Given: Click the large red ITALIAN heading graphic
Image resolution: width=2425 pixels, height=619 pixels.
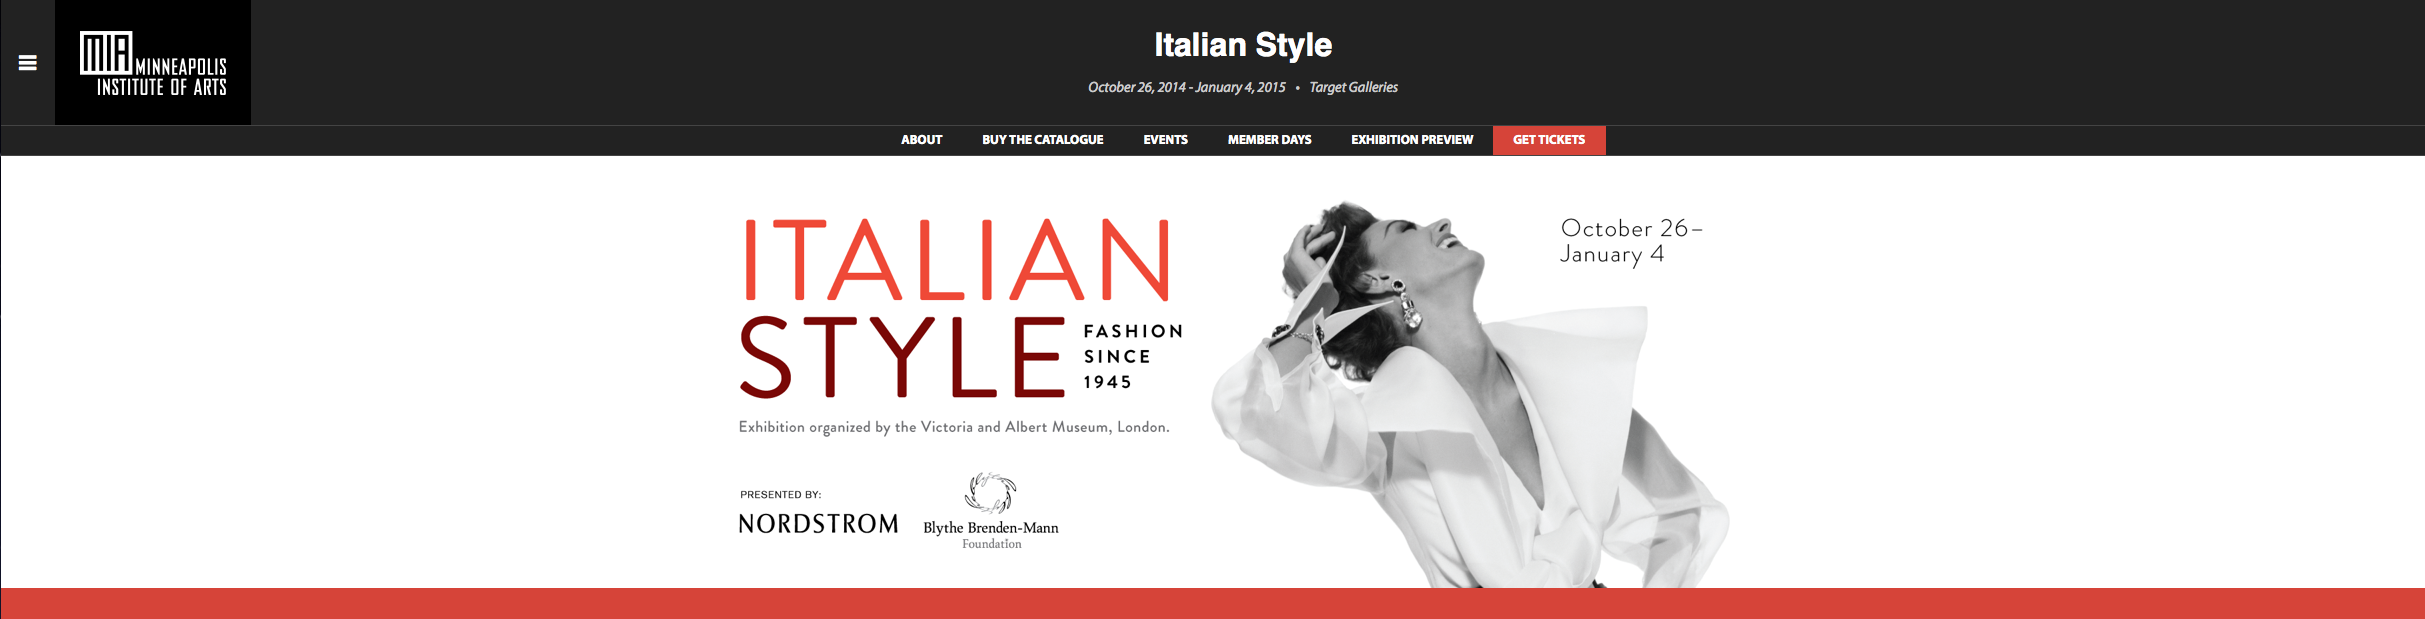Looking at the screenshot, I should [x=957, y=260].
